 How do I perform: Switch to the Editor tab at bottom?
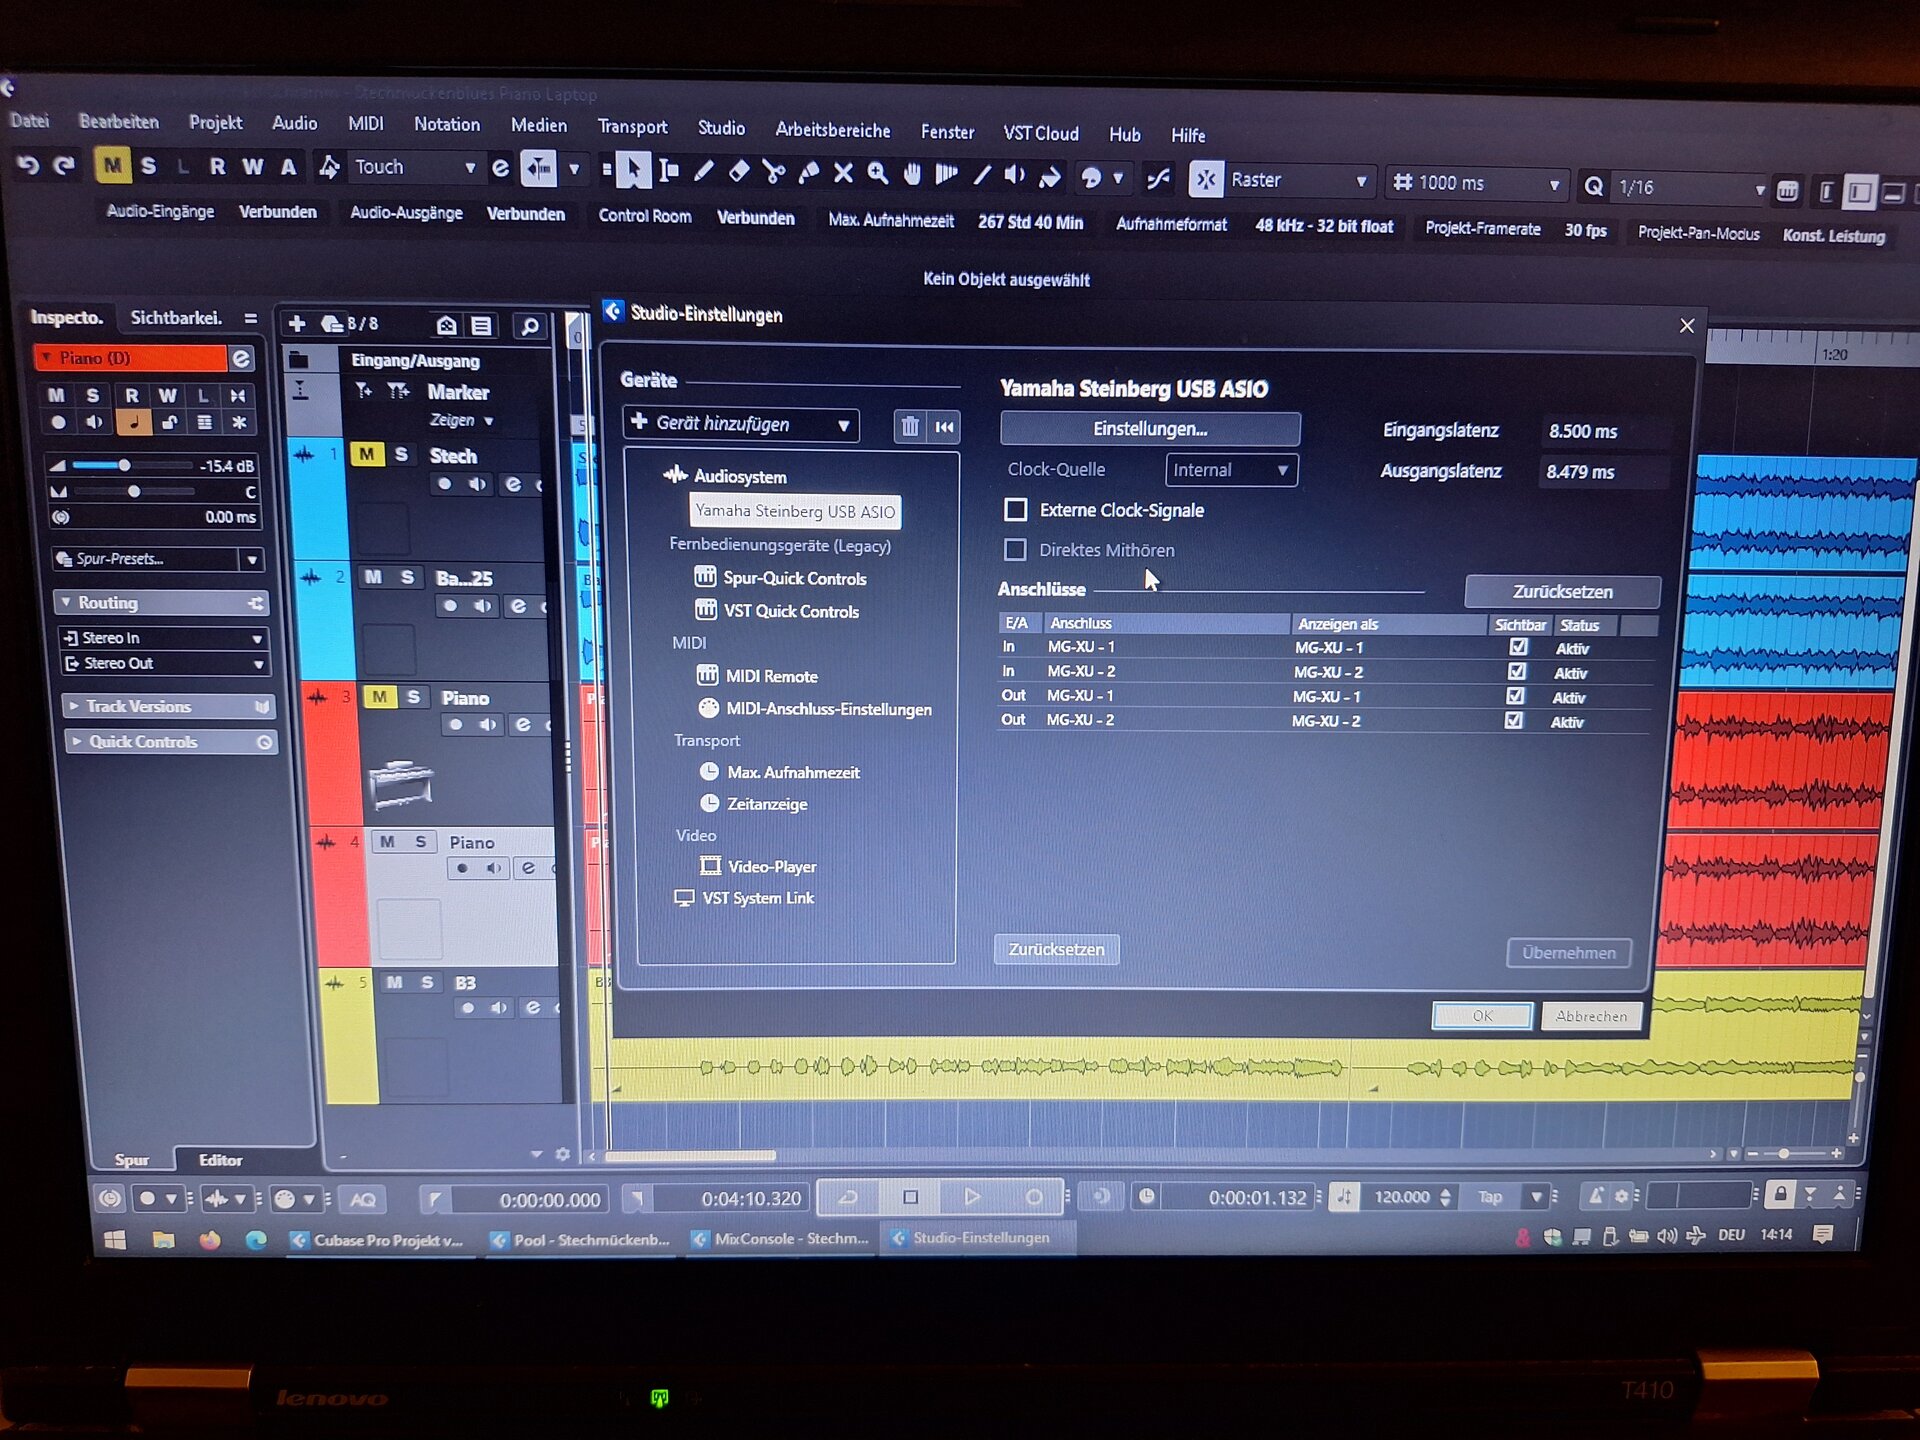pyautogui.click(x=220, y=1160)
